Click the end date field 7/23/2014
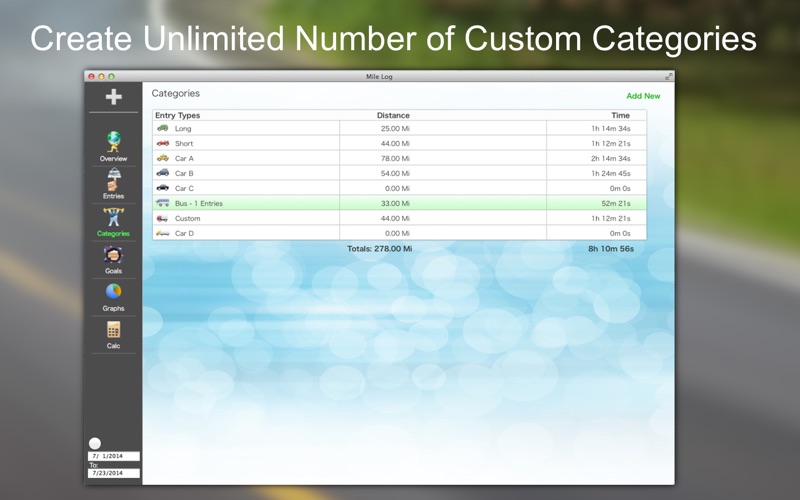The height and width of the screenshot is (500, 800). point(113,473)
